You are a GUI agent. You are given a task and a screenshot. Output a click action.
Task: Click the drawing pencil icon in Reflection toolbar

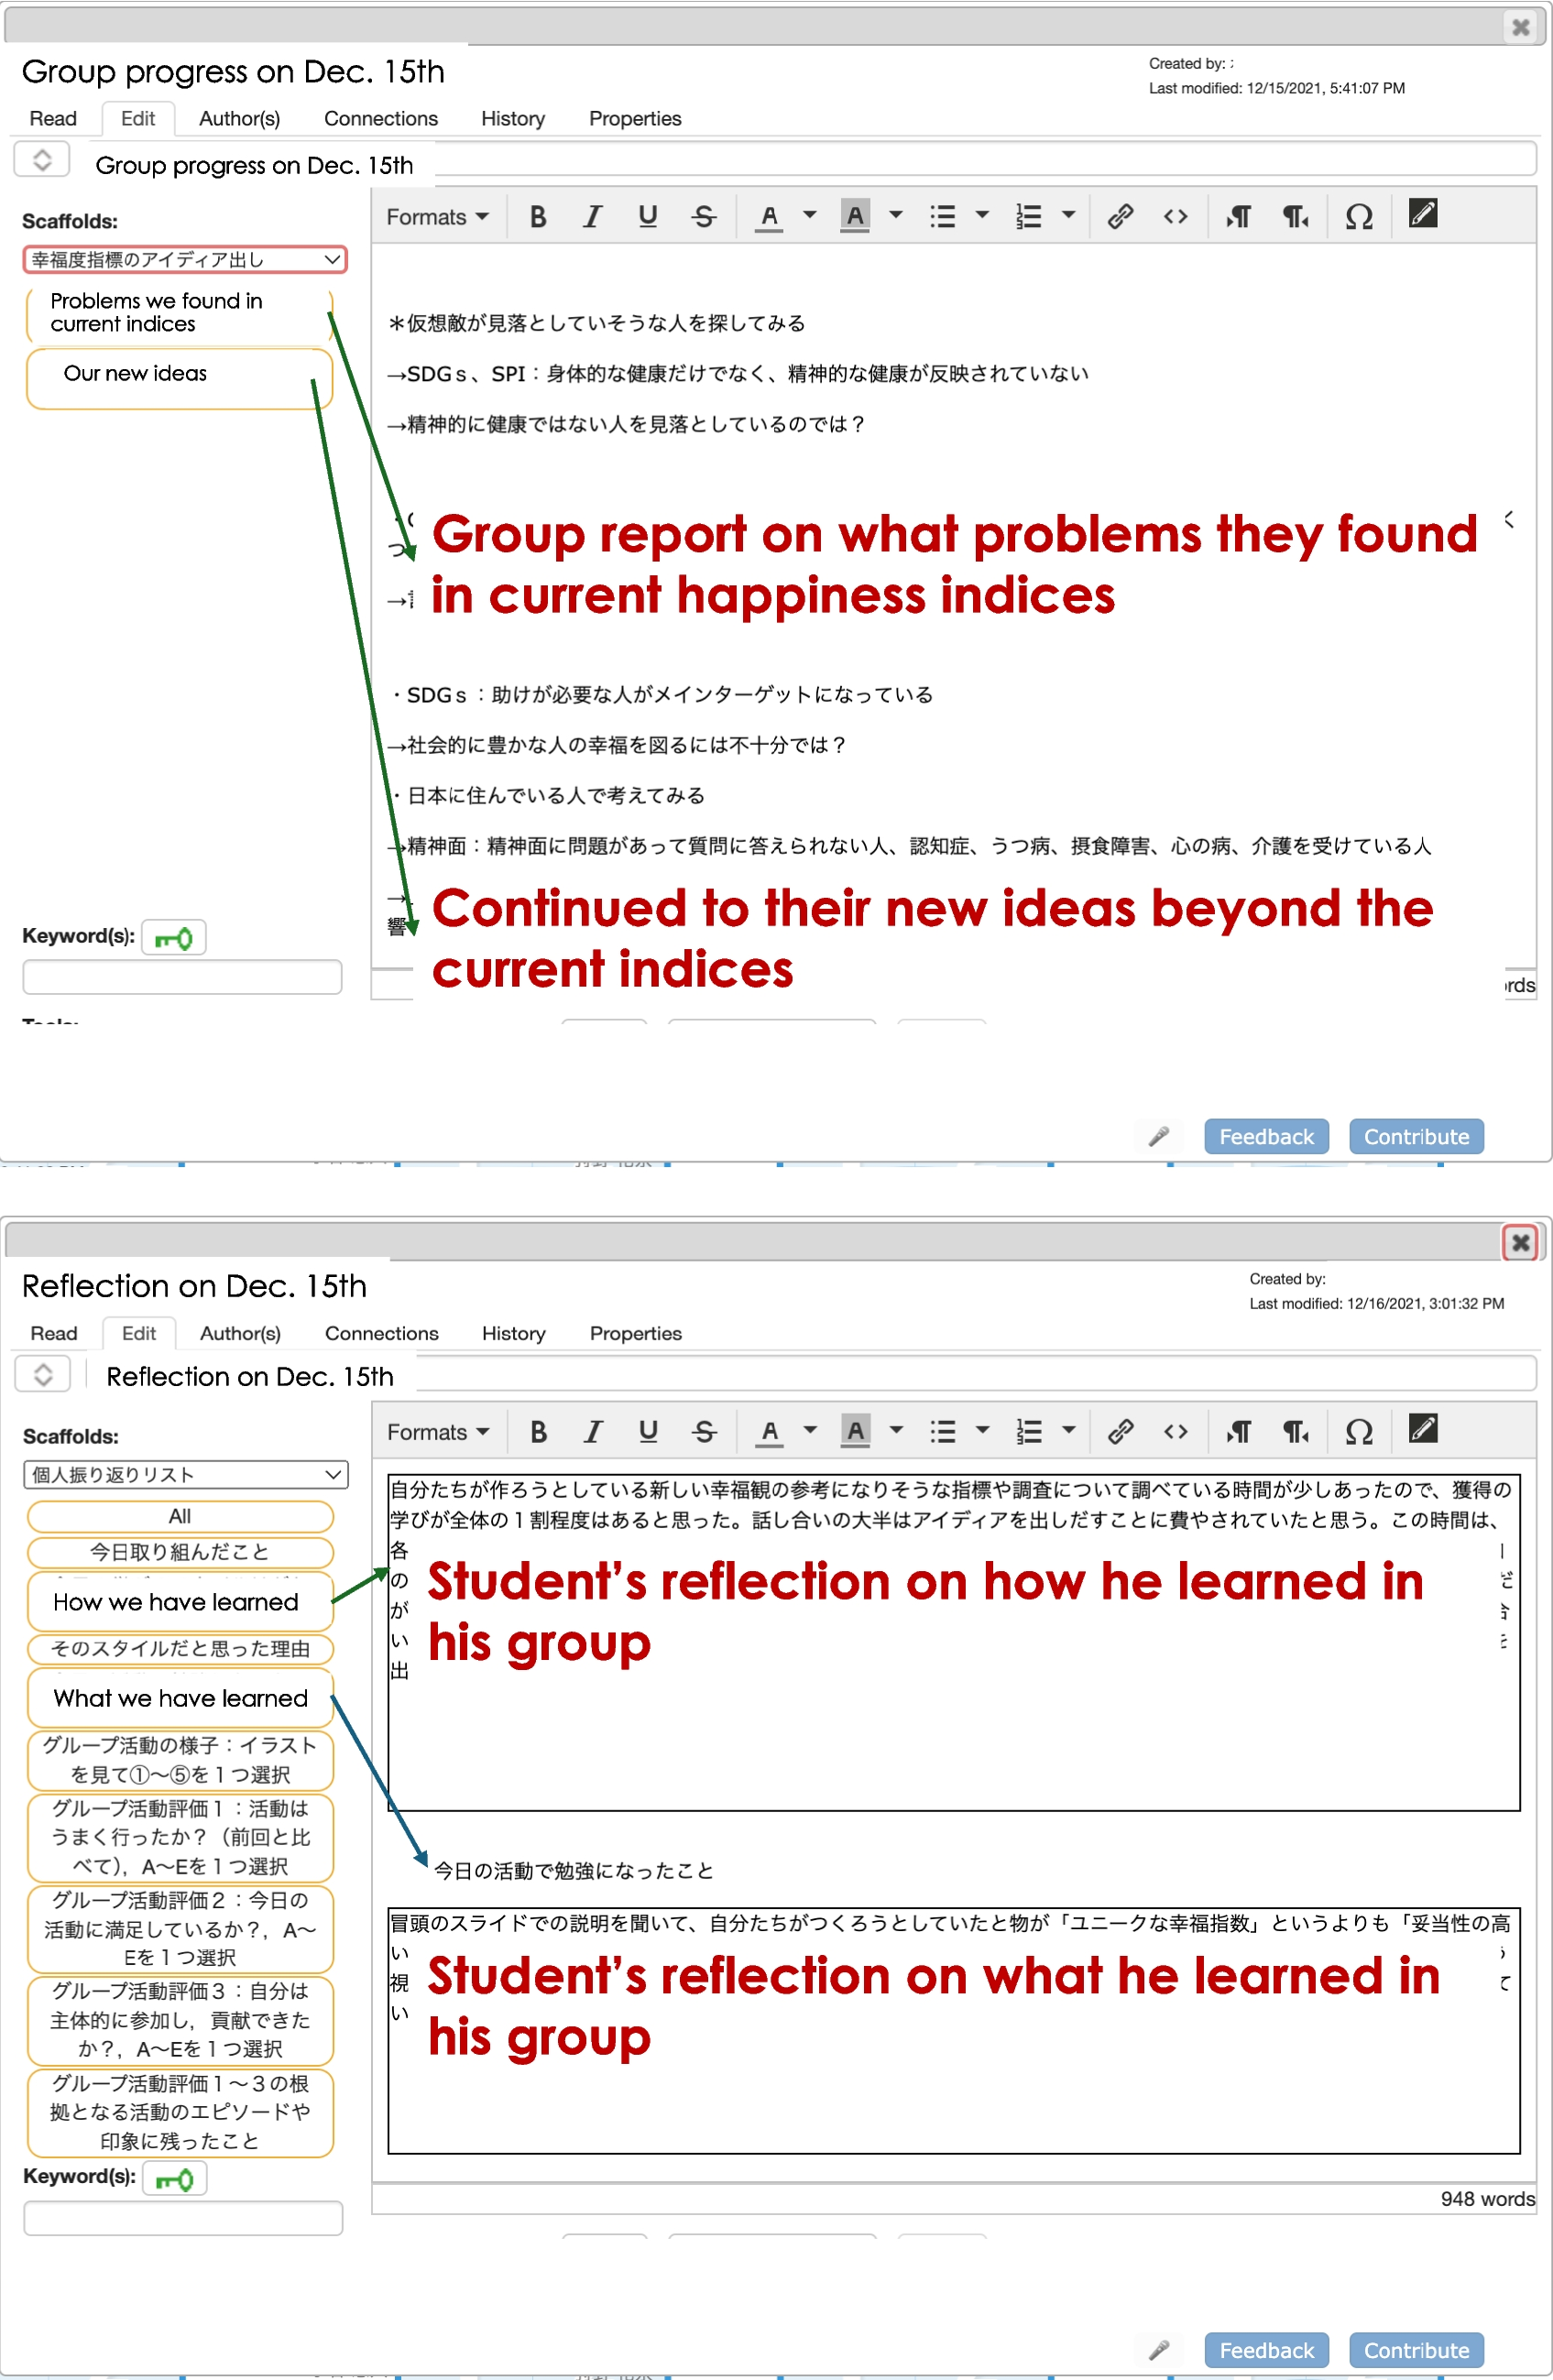coord(1422,1429)
